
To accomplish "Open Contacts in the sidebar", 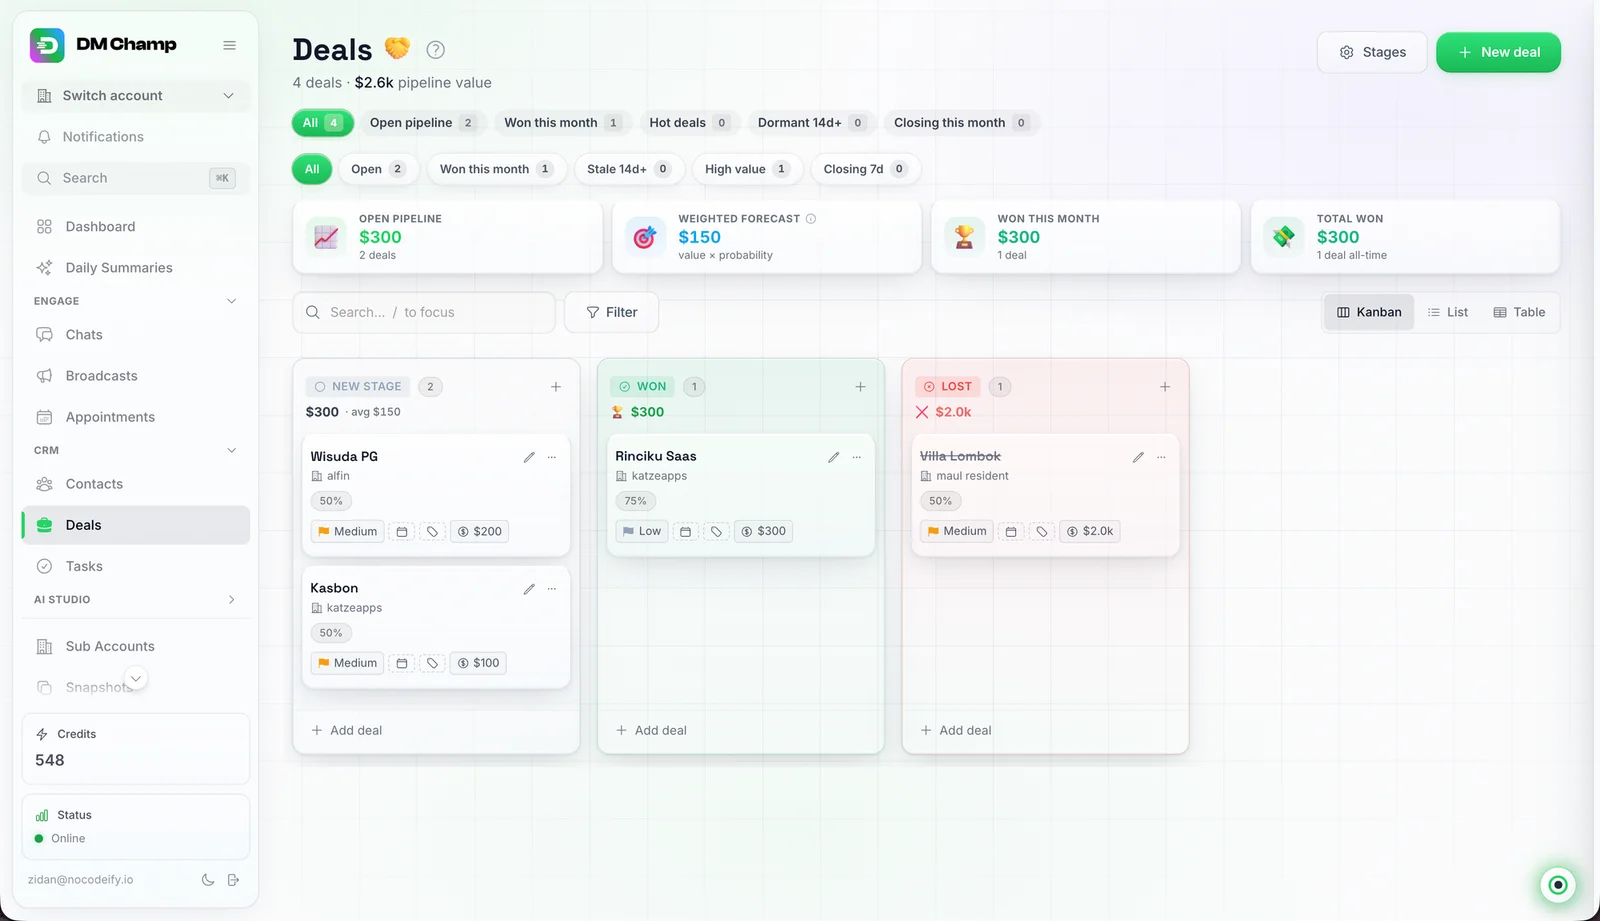I will pyautogui.click(x=136, y=484).
